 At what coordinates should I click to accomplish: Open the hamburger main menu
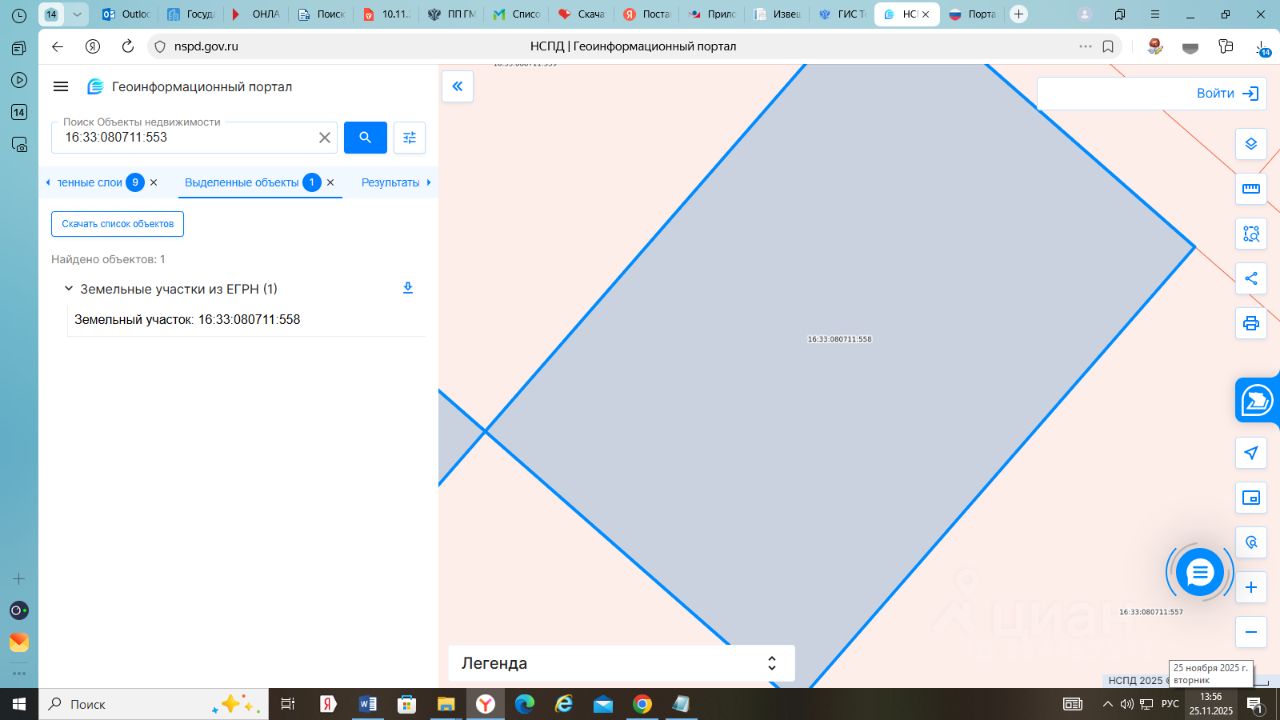coord(61,87)
